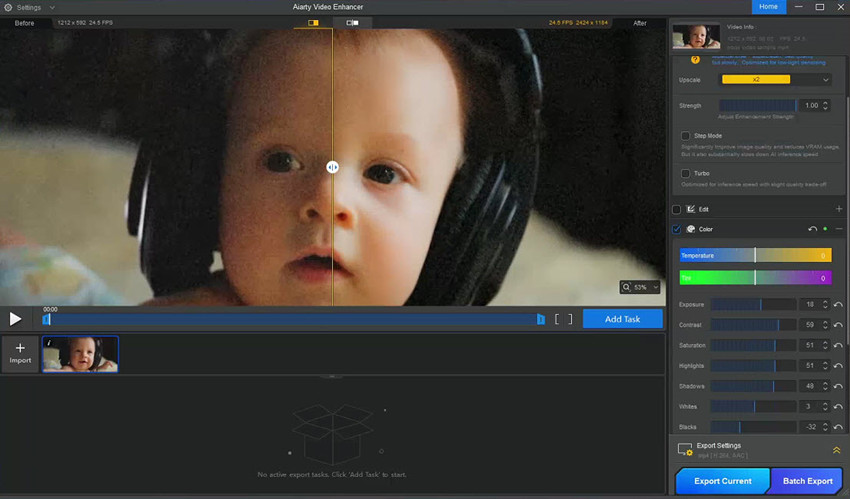Image resolution: width=850 pixels, height=499 pixels.
Task: Click the Shadows slider track
Action: (x=753, y=386)
